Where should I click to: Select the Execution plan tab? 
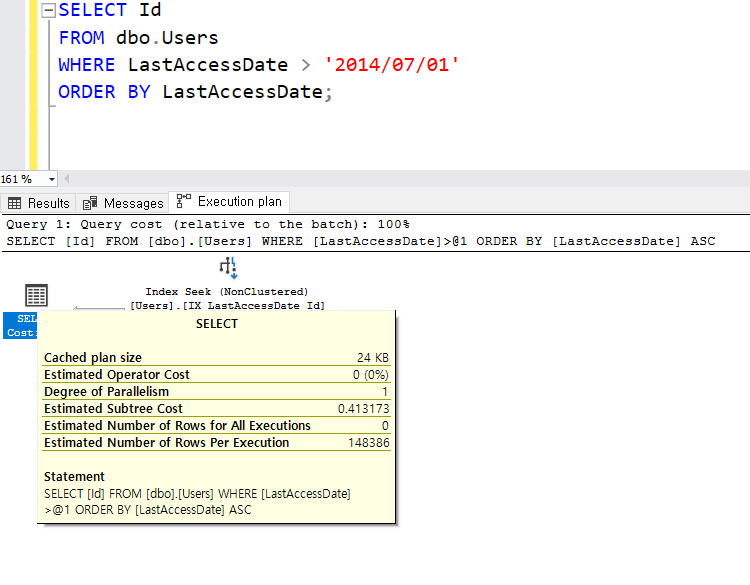click(229, 201)
